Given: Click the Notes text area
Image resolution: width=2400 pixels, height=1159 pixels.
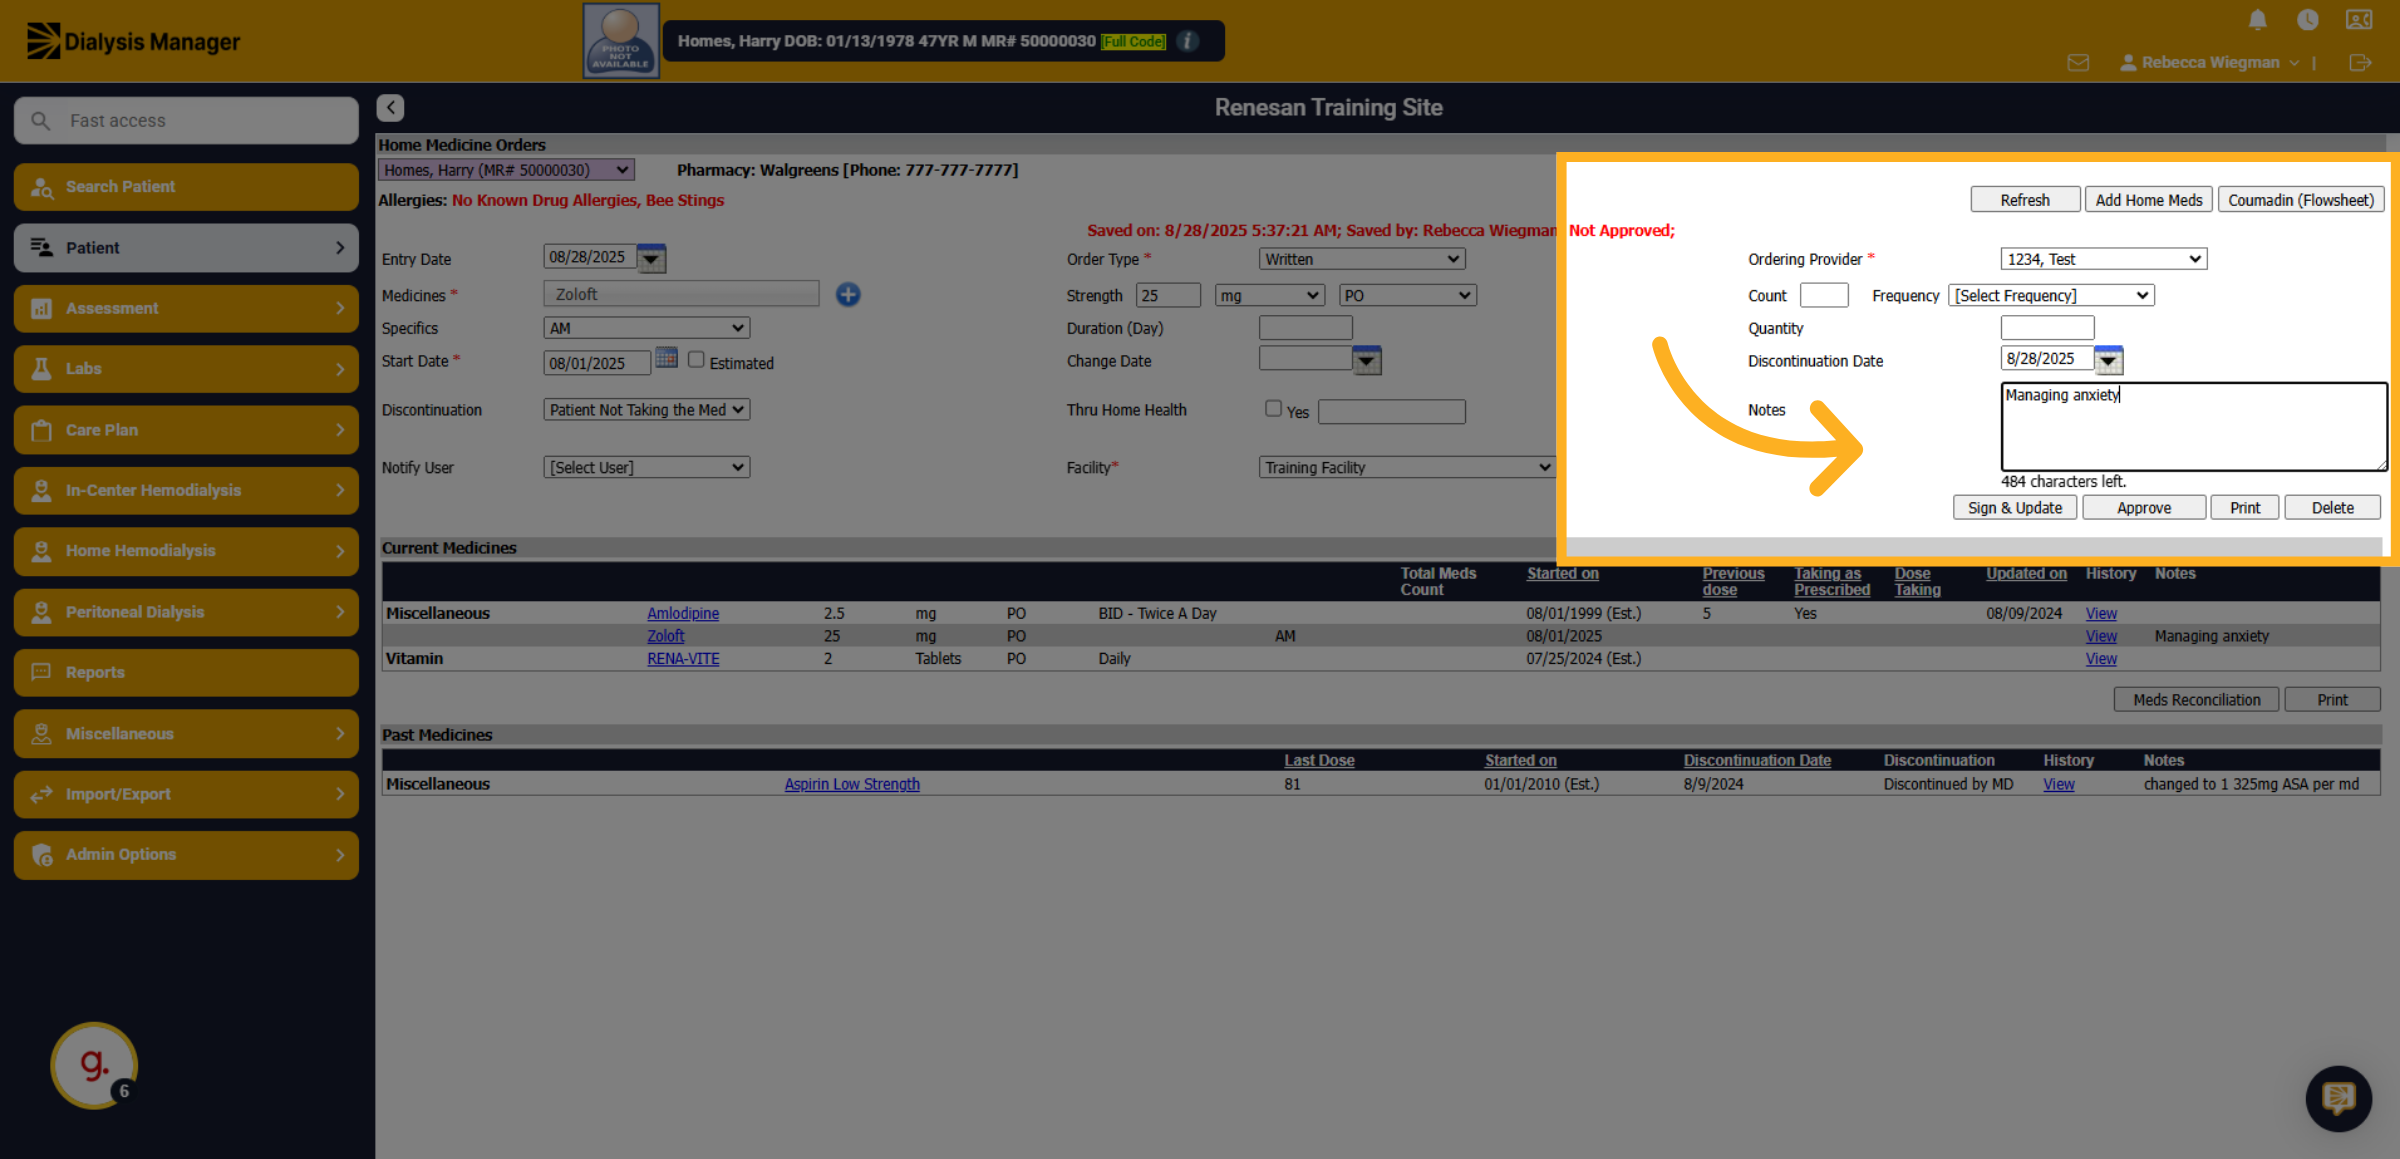Looking at the screenshot, I should click(x=2194, y=426).
